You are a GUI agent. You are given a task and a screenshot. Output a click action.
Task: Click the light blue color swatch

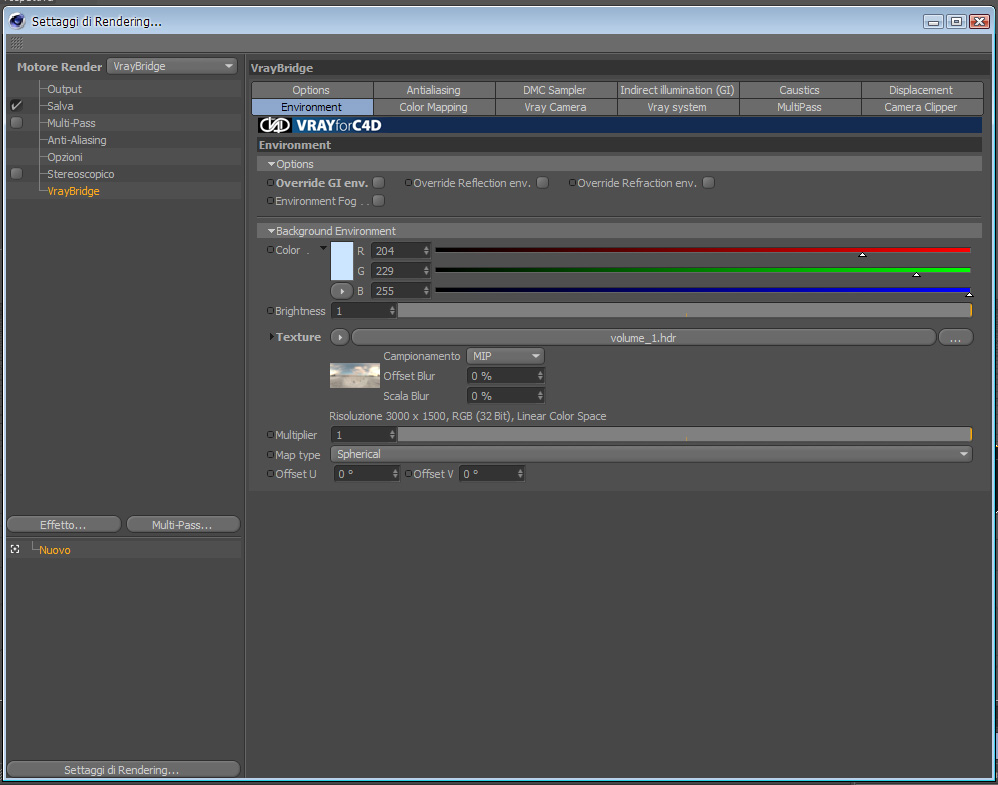pos(342,261)
